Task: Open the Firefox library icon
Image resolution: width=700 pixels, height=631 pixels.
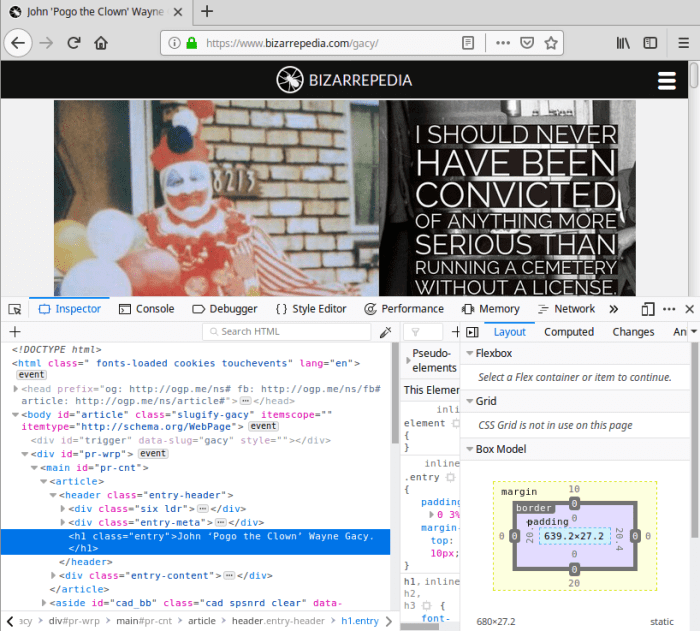Action: 623,43
